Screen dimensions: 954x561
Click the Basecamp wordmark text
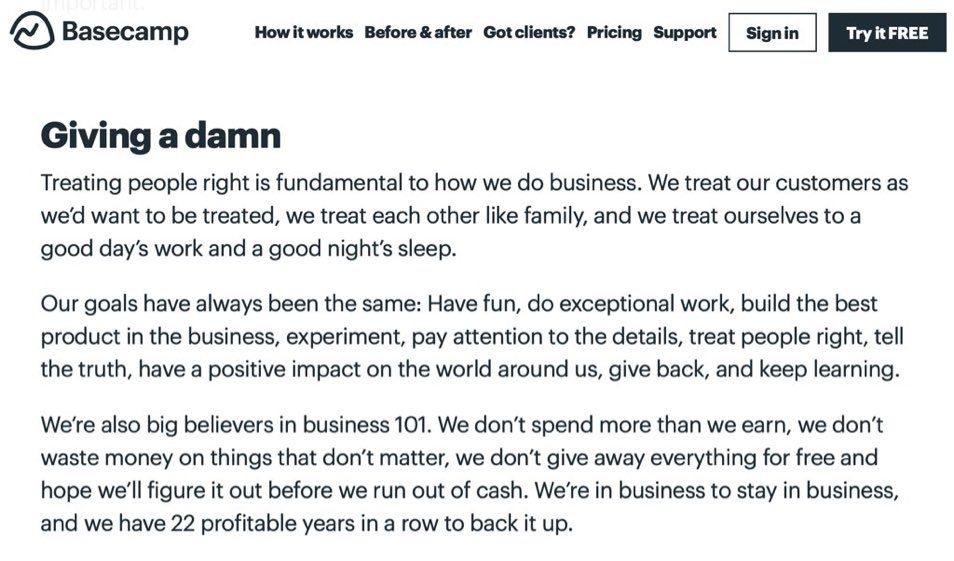(x=125, y=32)
